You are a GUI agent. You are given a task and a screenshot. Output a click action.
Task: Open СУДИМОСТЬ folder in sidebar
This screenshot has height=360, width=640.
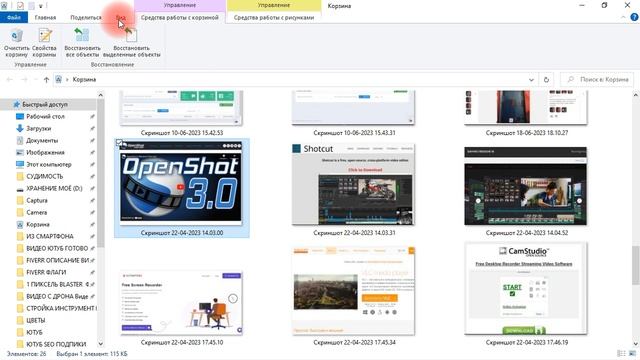pyautogui.click(x=44, y=176)
